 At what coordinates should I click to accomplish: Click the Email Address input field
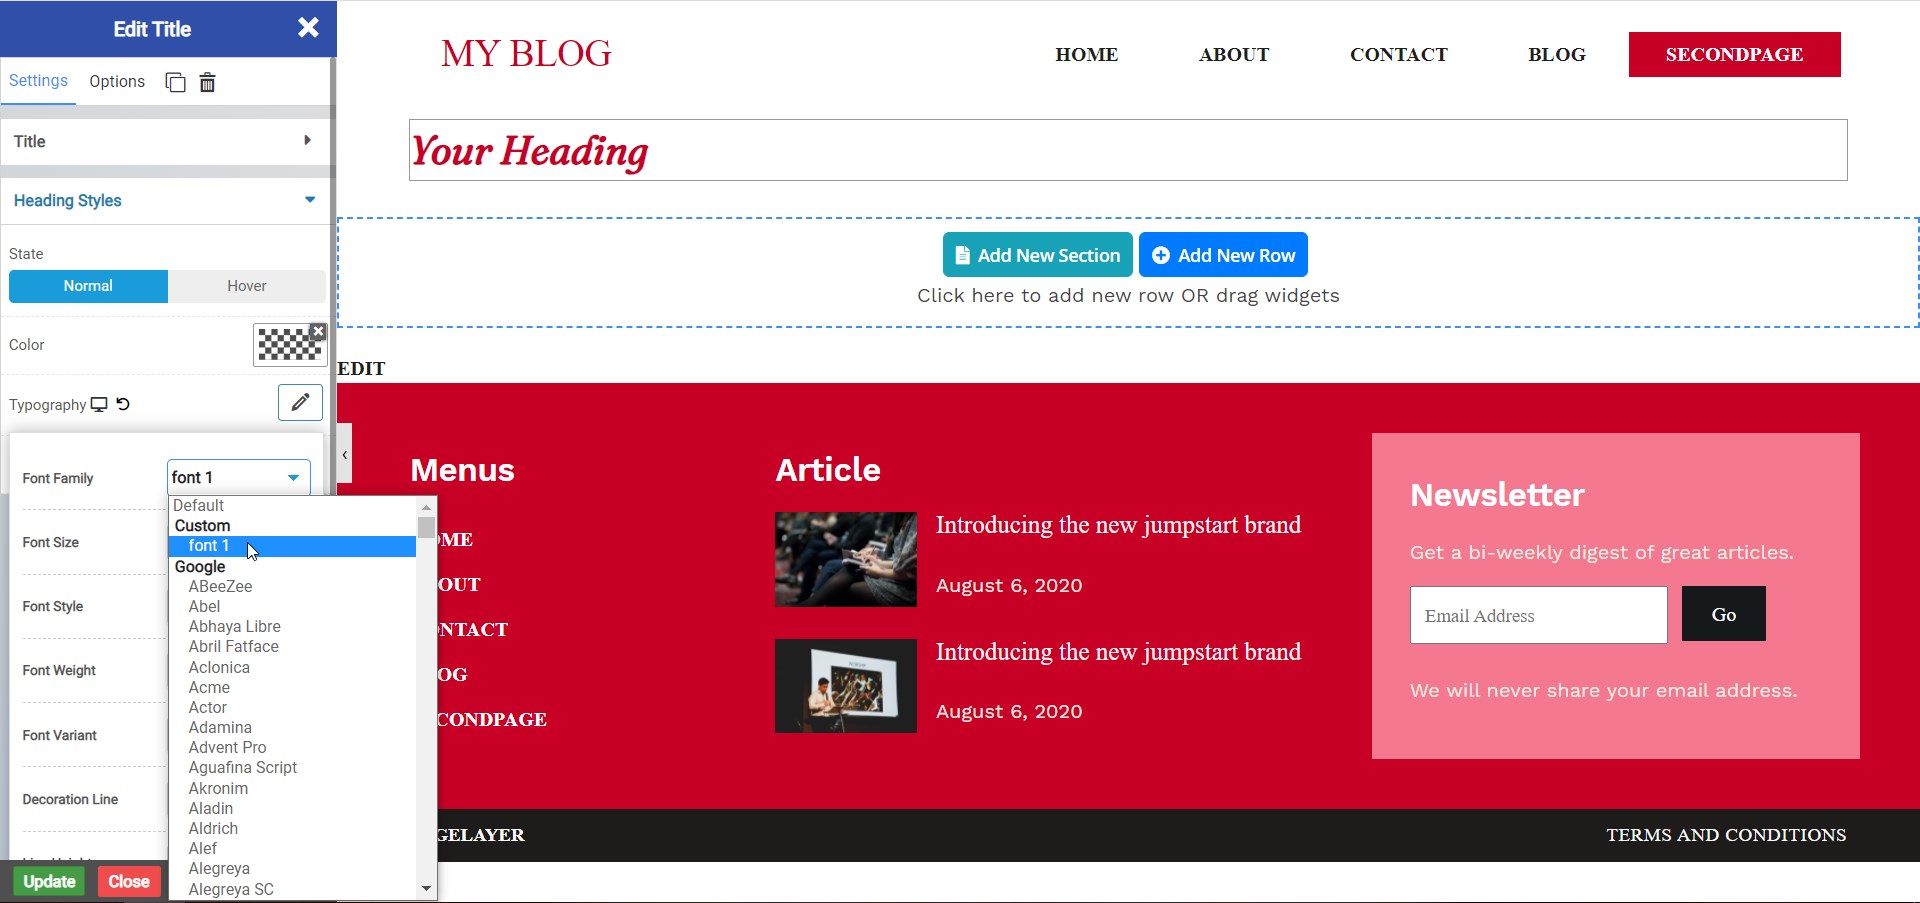[x=1537, y=615]
